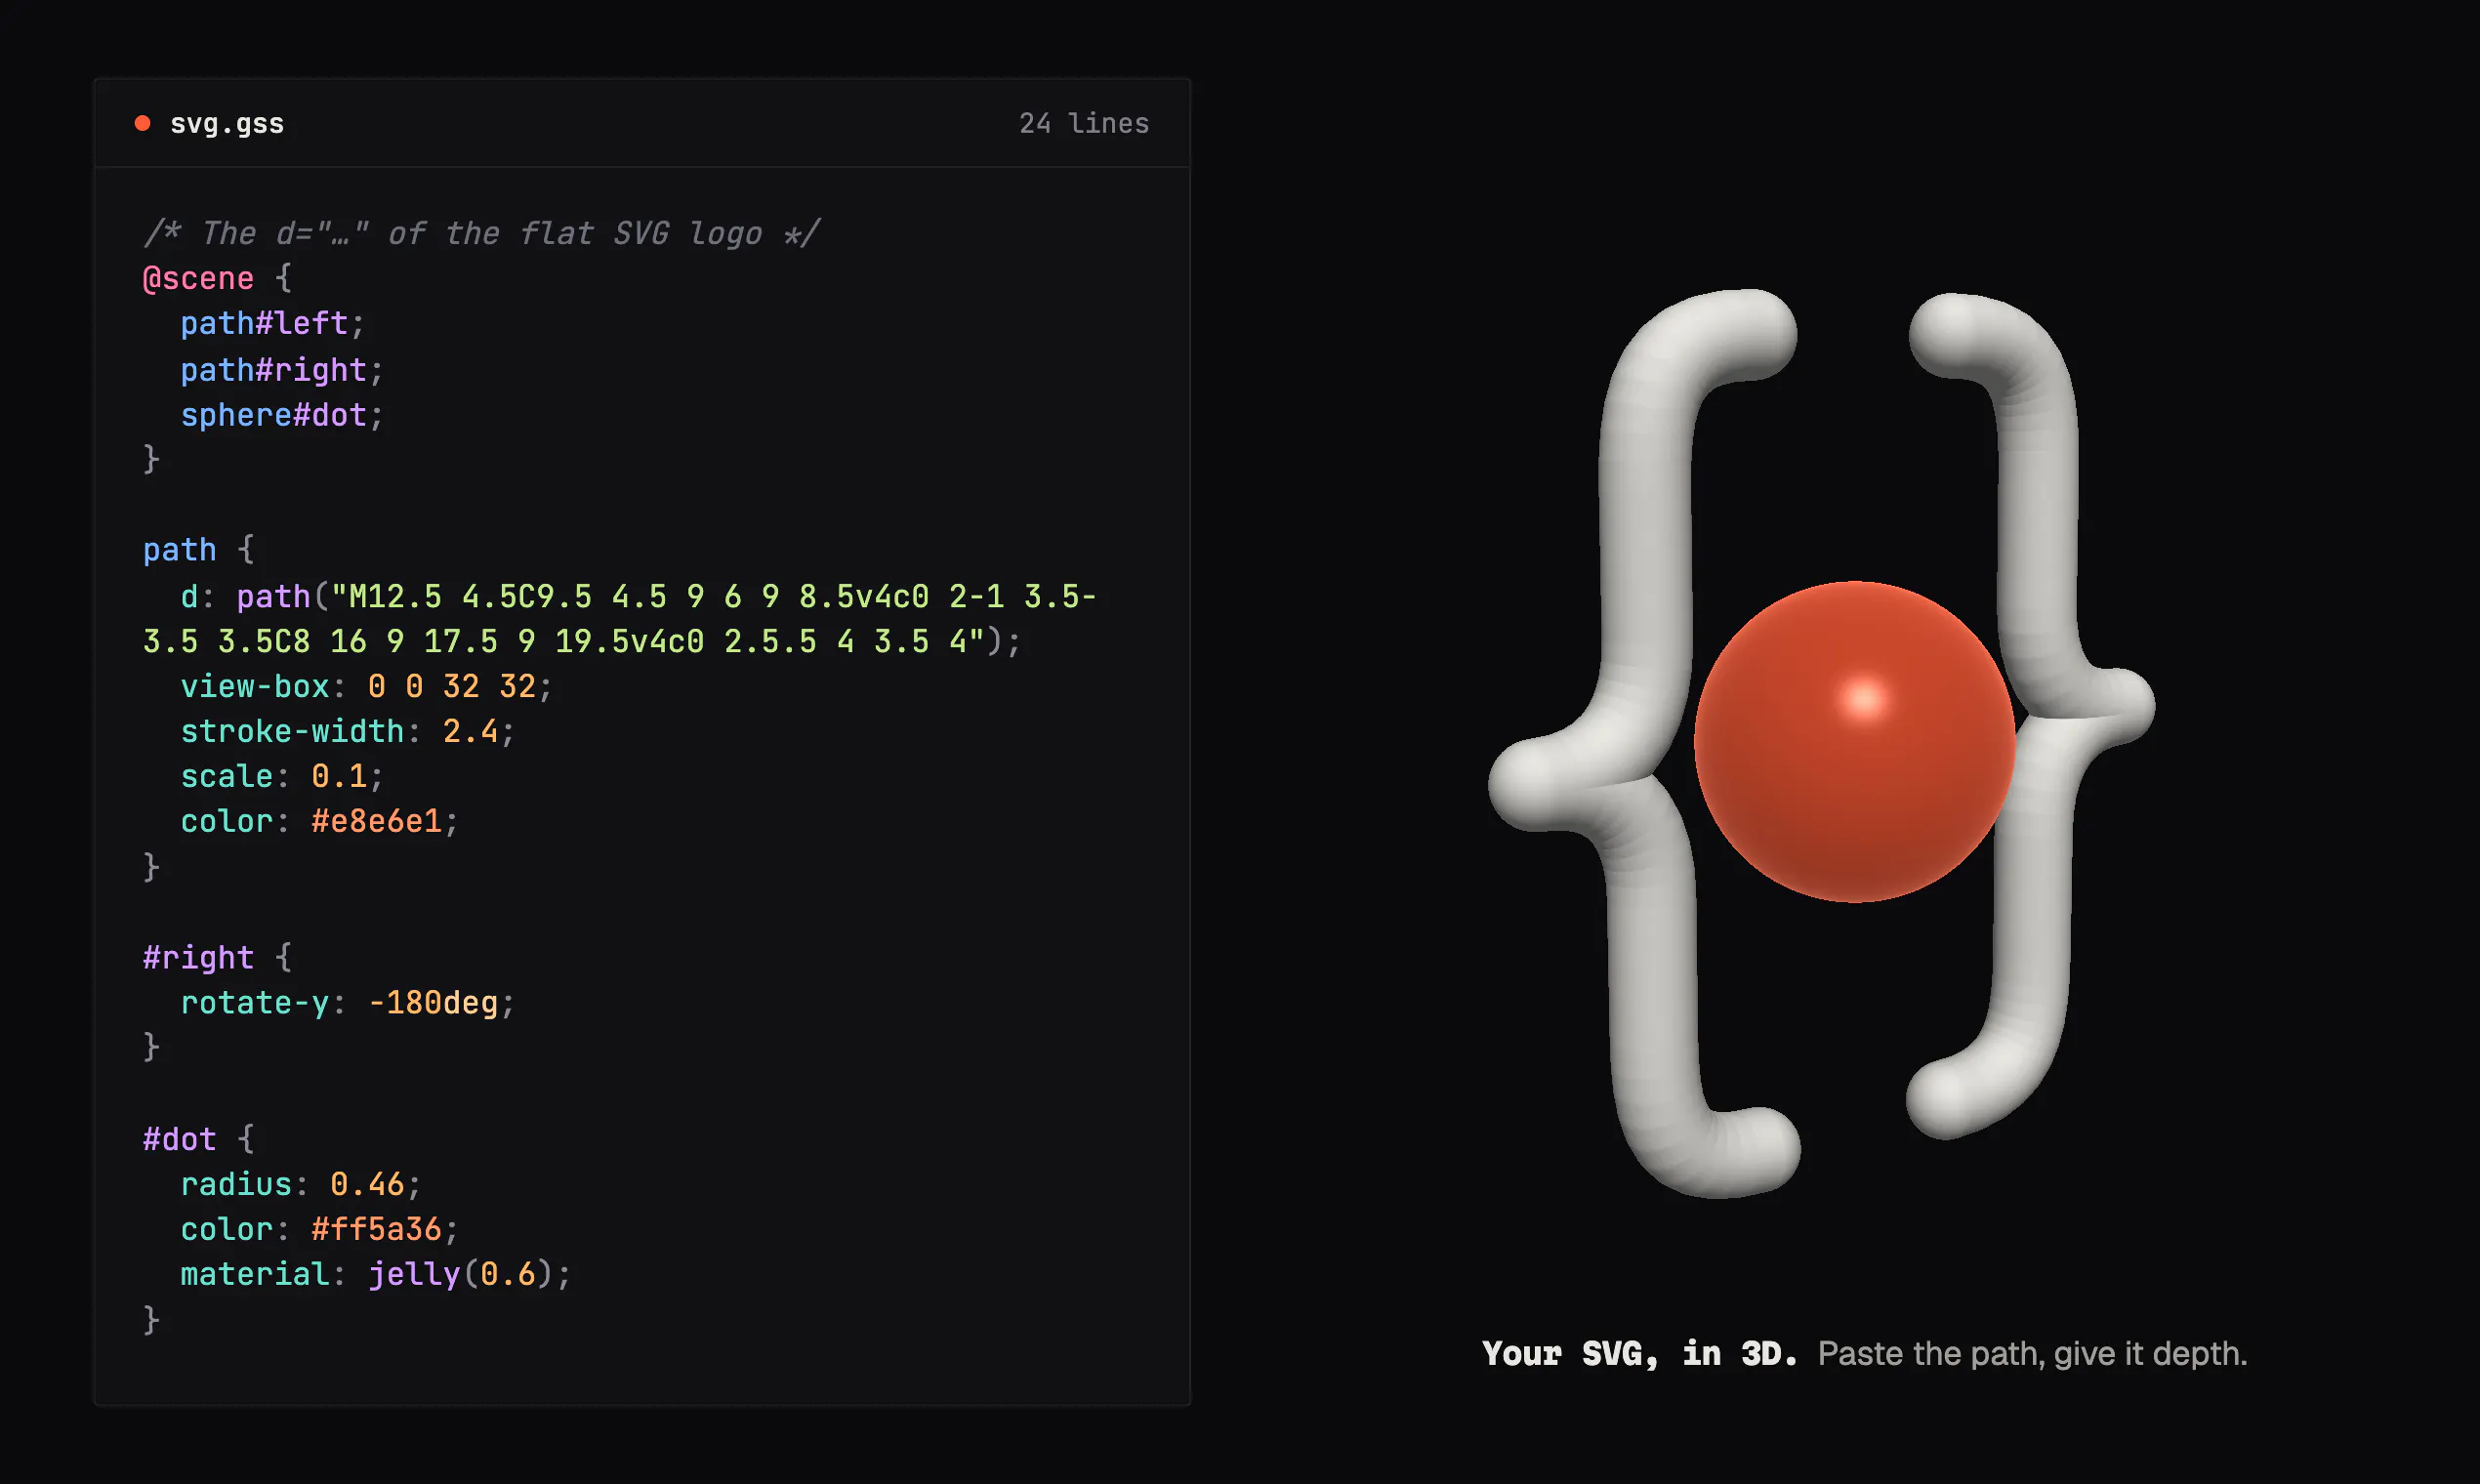Click the jelly(0.6) material value
2480x1484 pixels.
tap(460, 1274)
